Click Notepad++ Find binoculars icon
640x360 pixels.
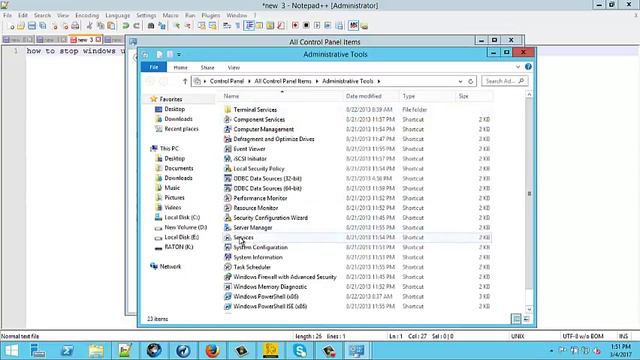(x=151, y=26)
